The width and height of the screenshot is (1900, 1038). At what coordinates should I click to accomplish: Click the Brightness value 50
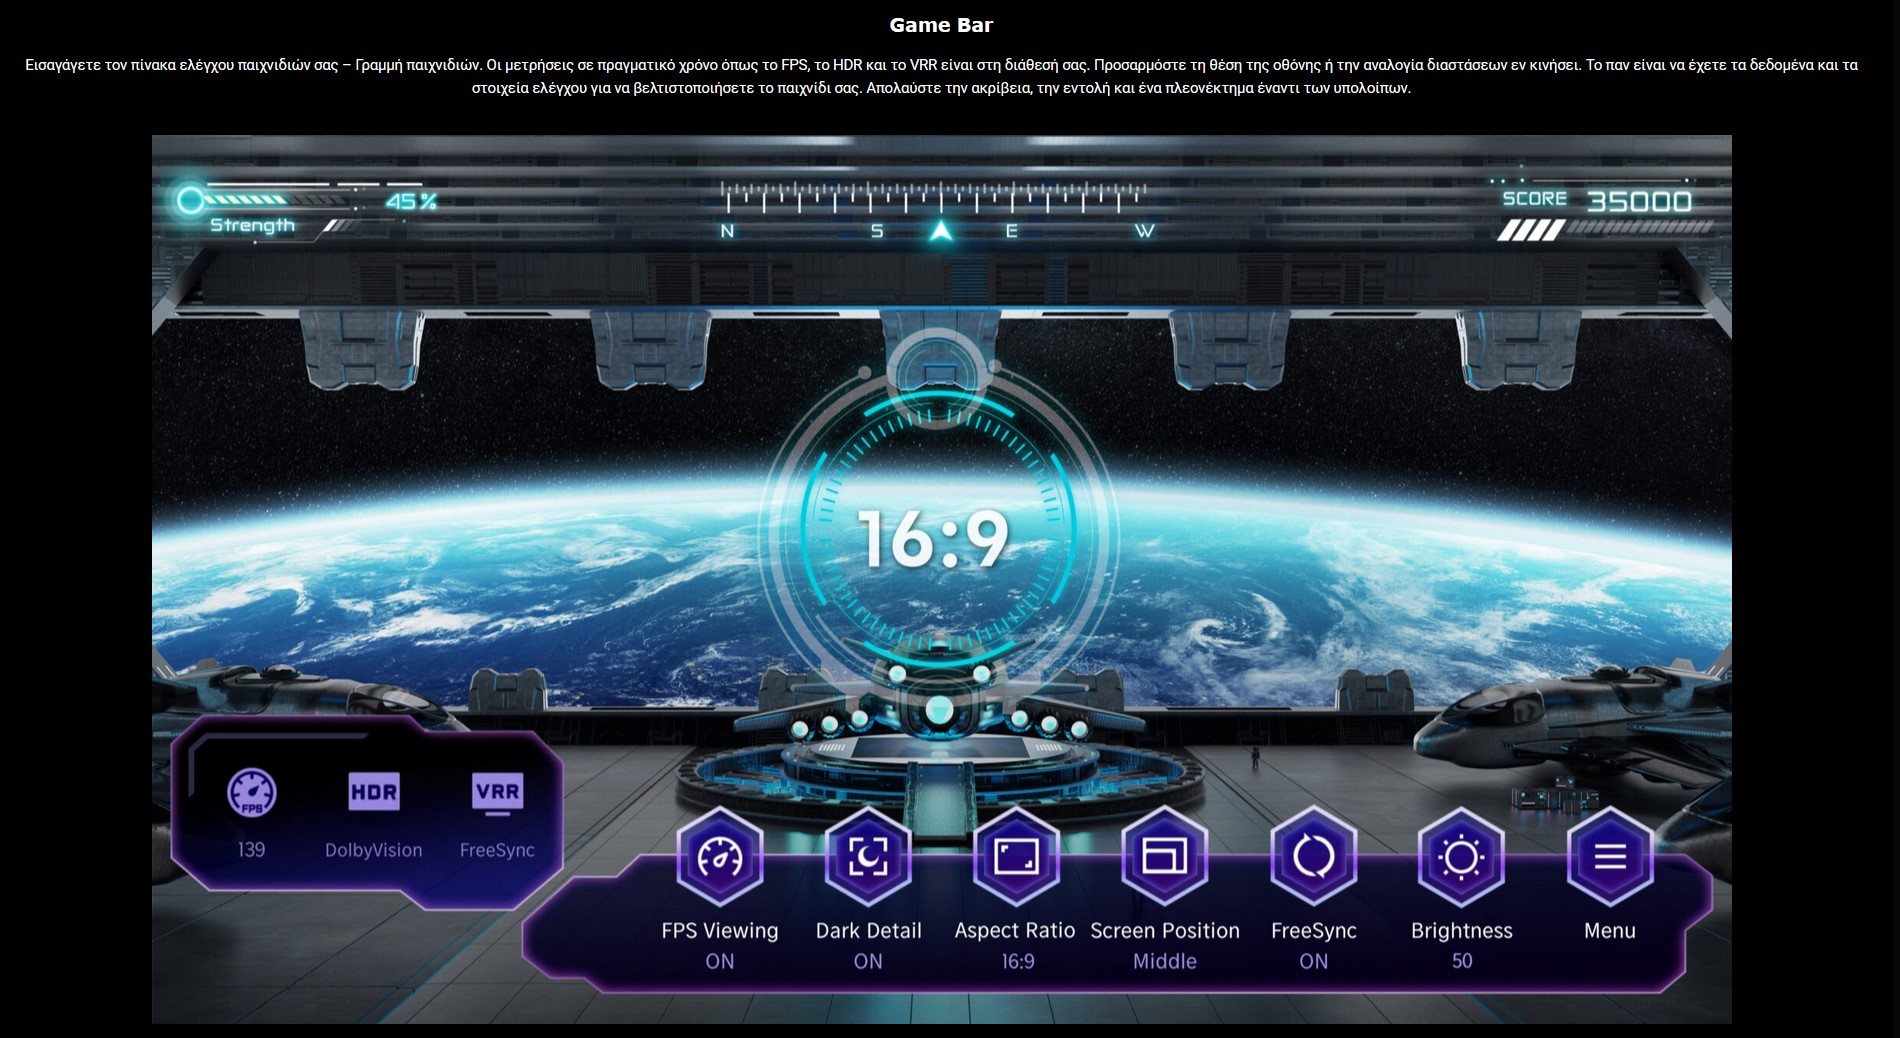point(1462,961)
